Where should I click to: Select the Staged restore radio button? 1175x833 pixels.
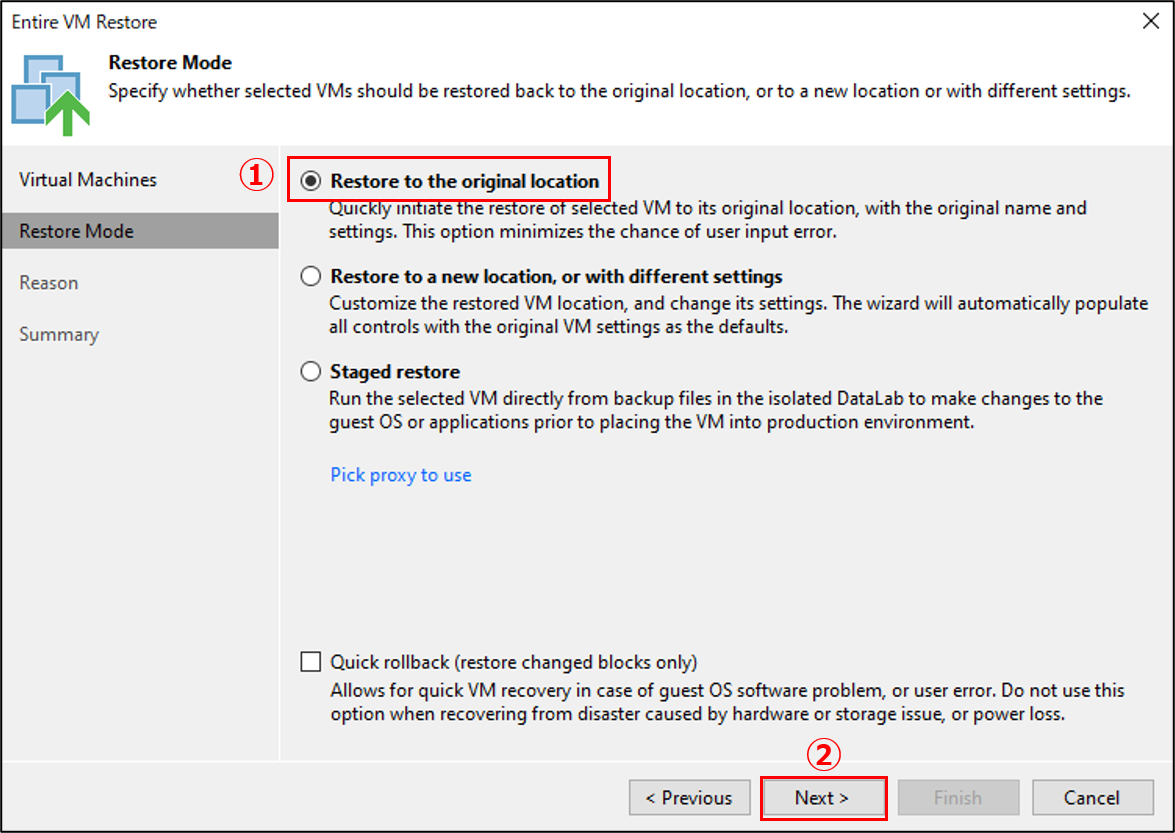click(311, 372)
